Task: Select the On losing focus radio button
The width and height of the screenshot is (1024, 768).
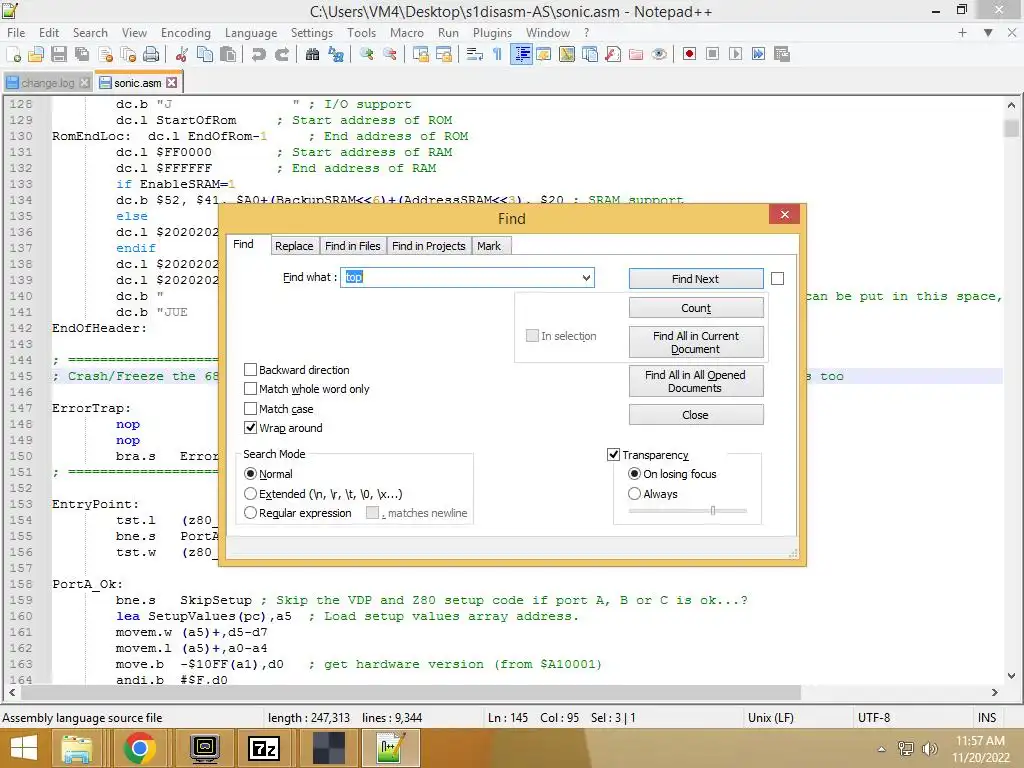Action: pos(634,474)
